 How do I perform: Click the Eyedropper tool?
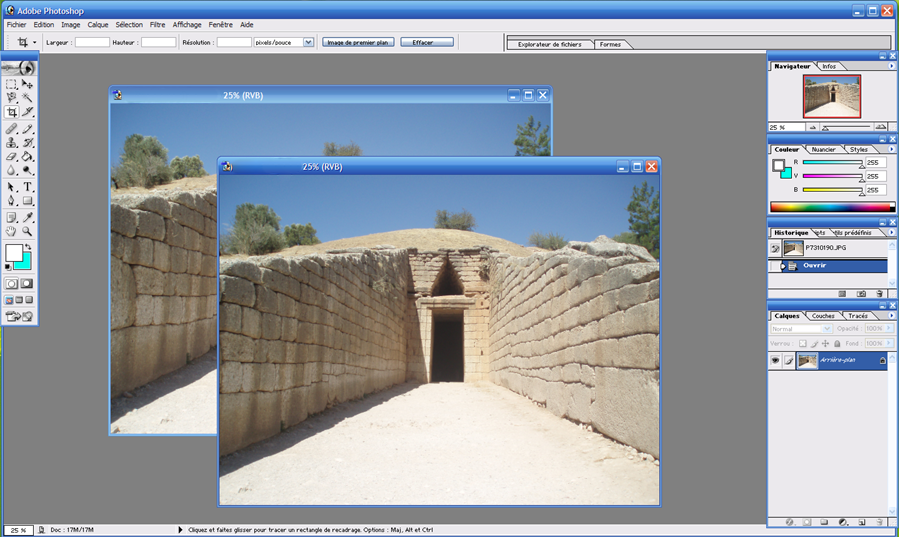pyautogui.click(x=28, y=217)
